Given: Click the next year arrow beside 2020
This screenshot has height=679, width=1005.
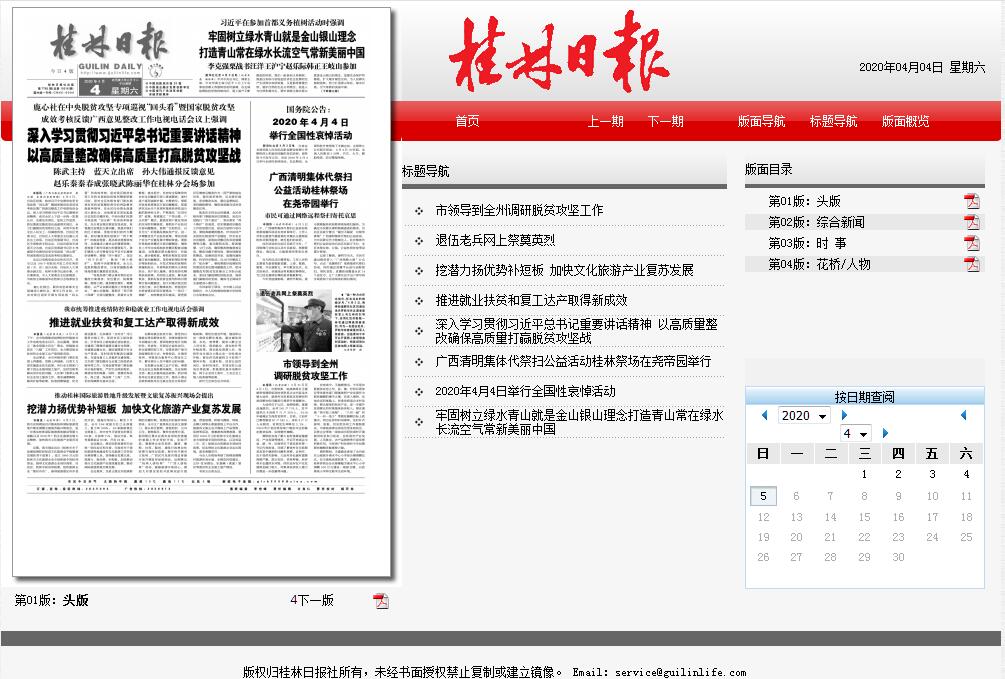Looking at the screenshot, I should click(x=844, y=415).
